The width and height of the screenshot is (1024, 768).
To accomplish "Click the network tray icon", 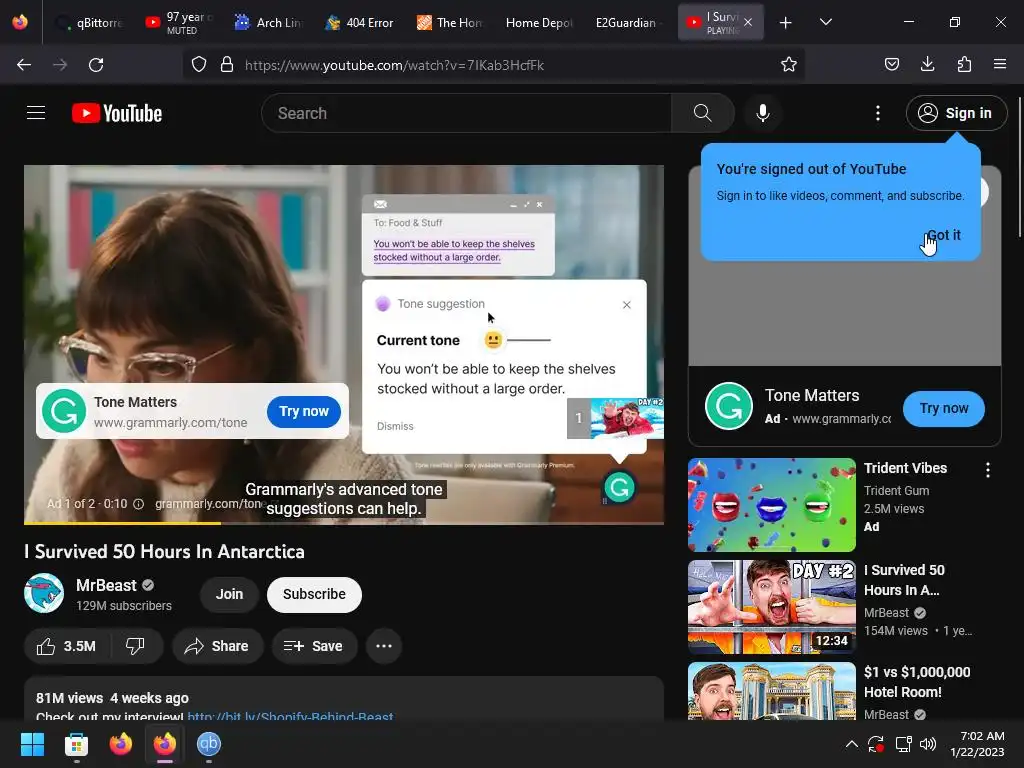I will [904, 744].
